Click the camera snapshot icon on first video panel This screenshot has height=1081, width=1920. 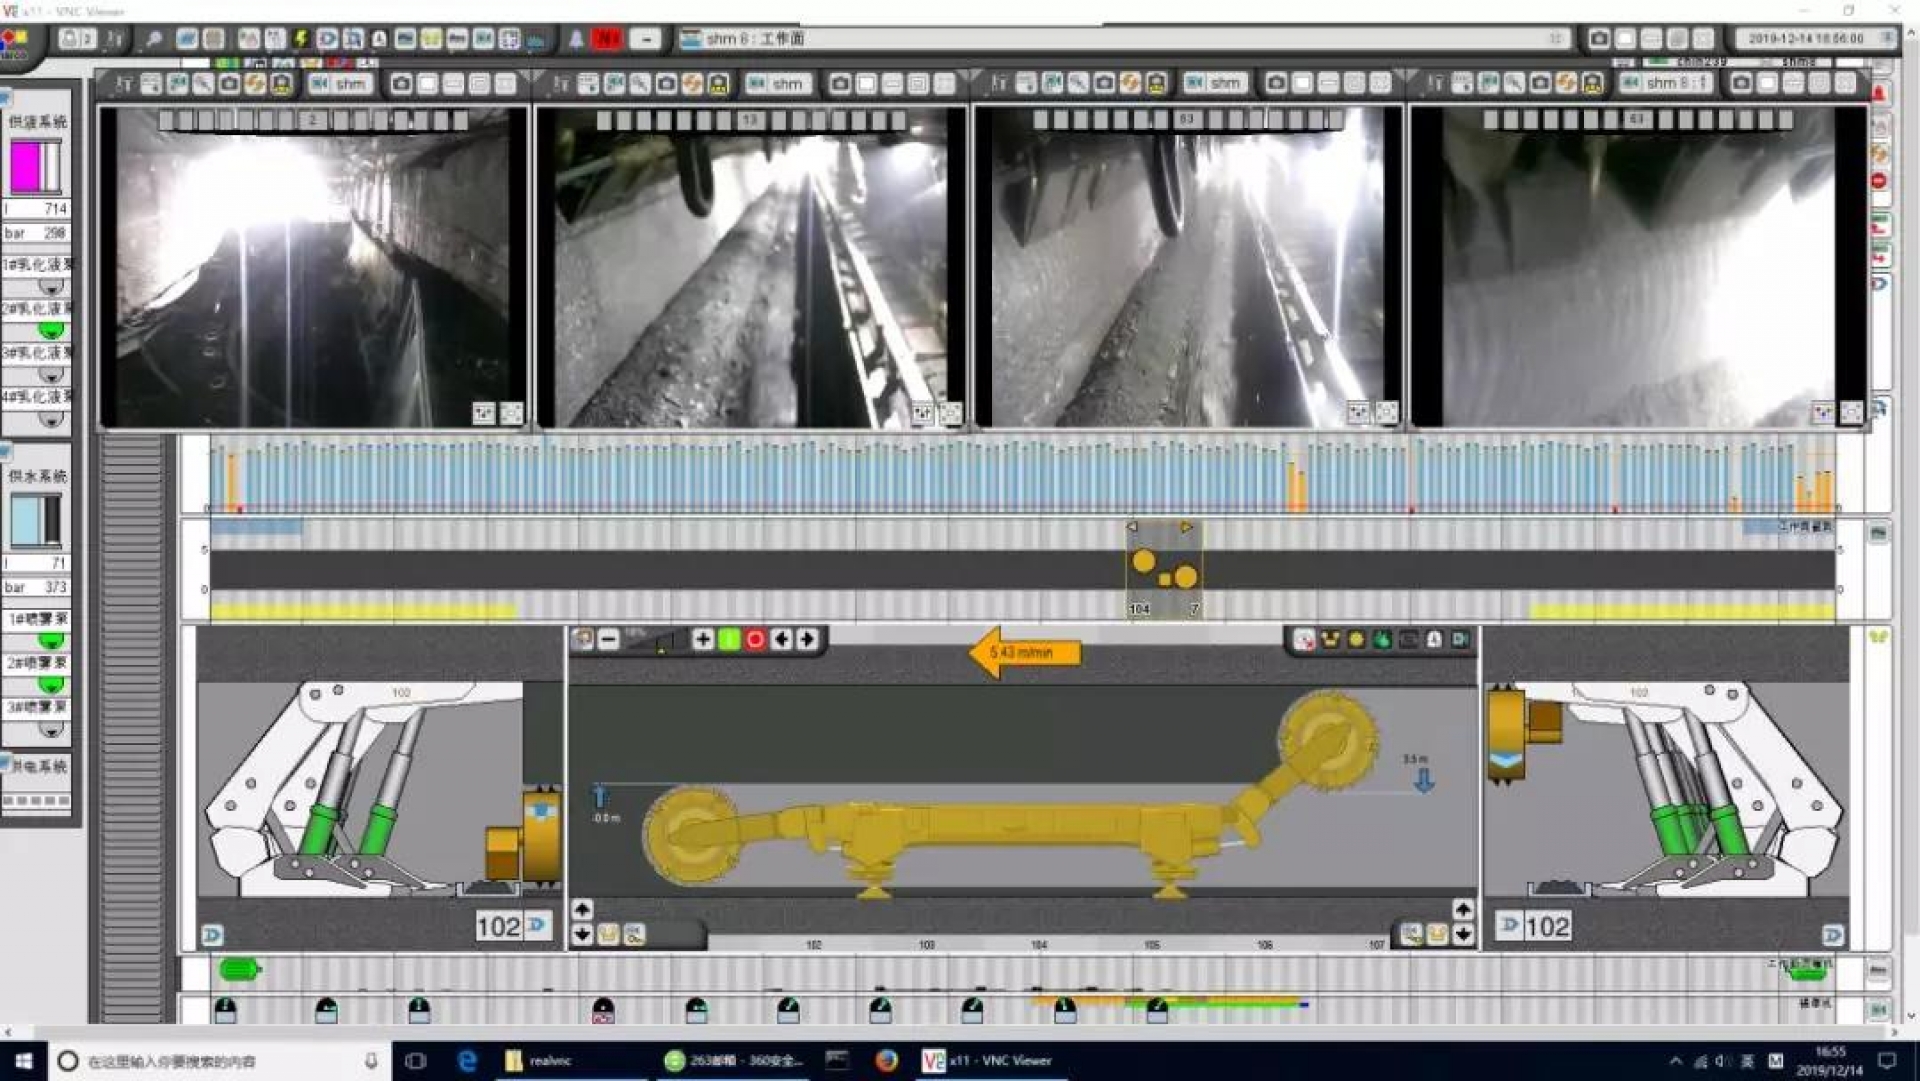[x=401, y=84]
